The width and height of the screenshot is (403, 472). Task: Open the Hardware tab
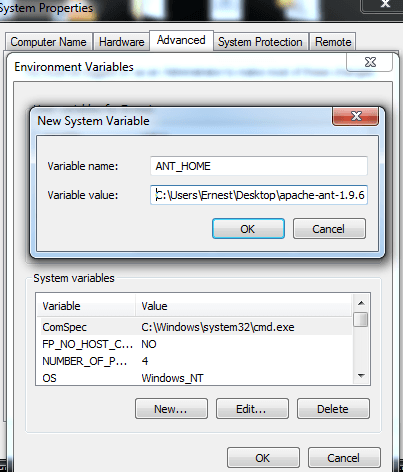pos(121,42)
